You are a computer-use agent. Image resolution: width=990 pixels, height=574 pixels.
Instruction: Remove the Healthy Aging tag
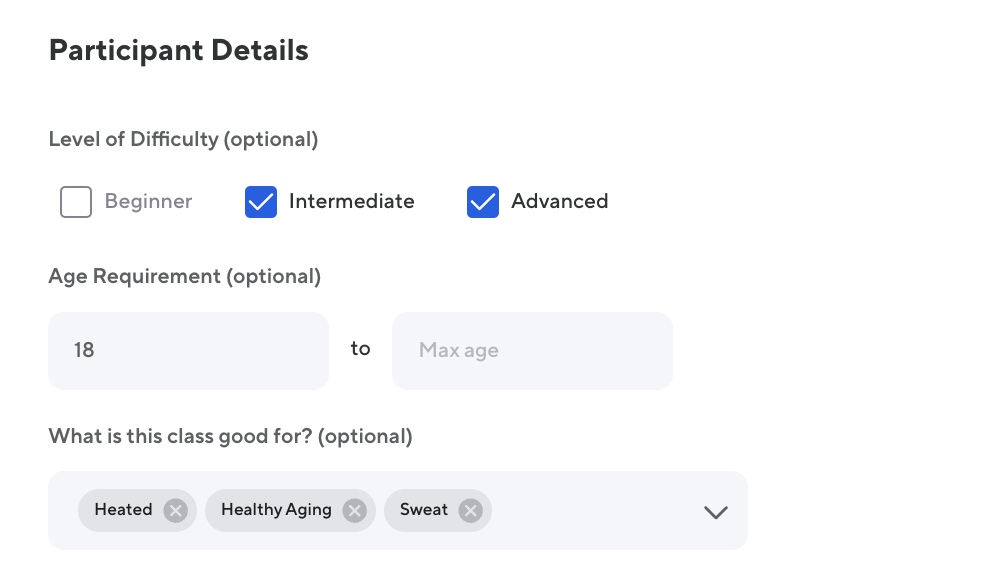(354, 511)
